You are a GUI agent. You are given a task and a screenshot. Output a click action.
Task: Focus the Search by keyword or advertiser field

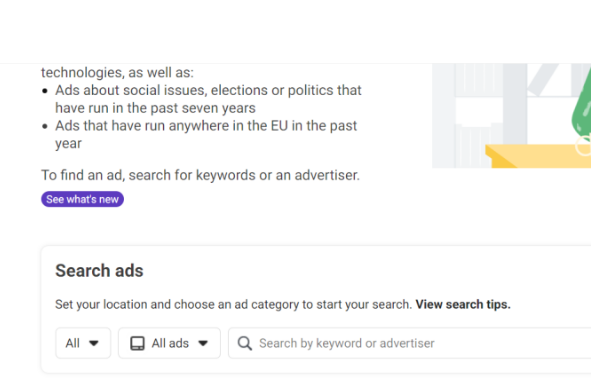pyautogui.click(x=409, y=343)
